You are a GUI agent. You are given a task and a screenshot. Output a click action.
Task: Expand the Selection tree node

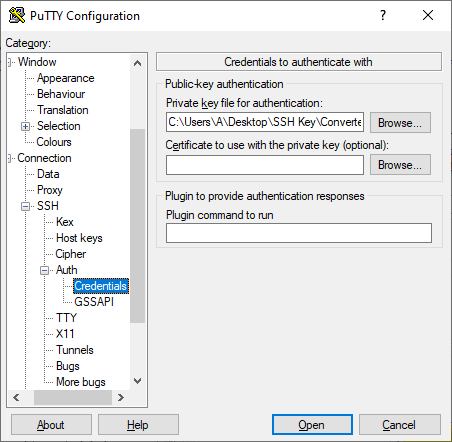tap(25, 126)
